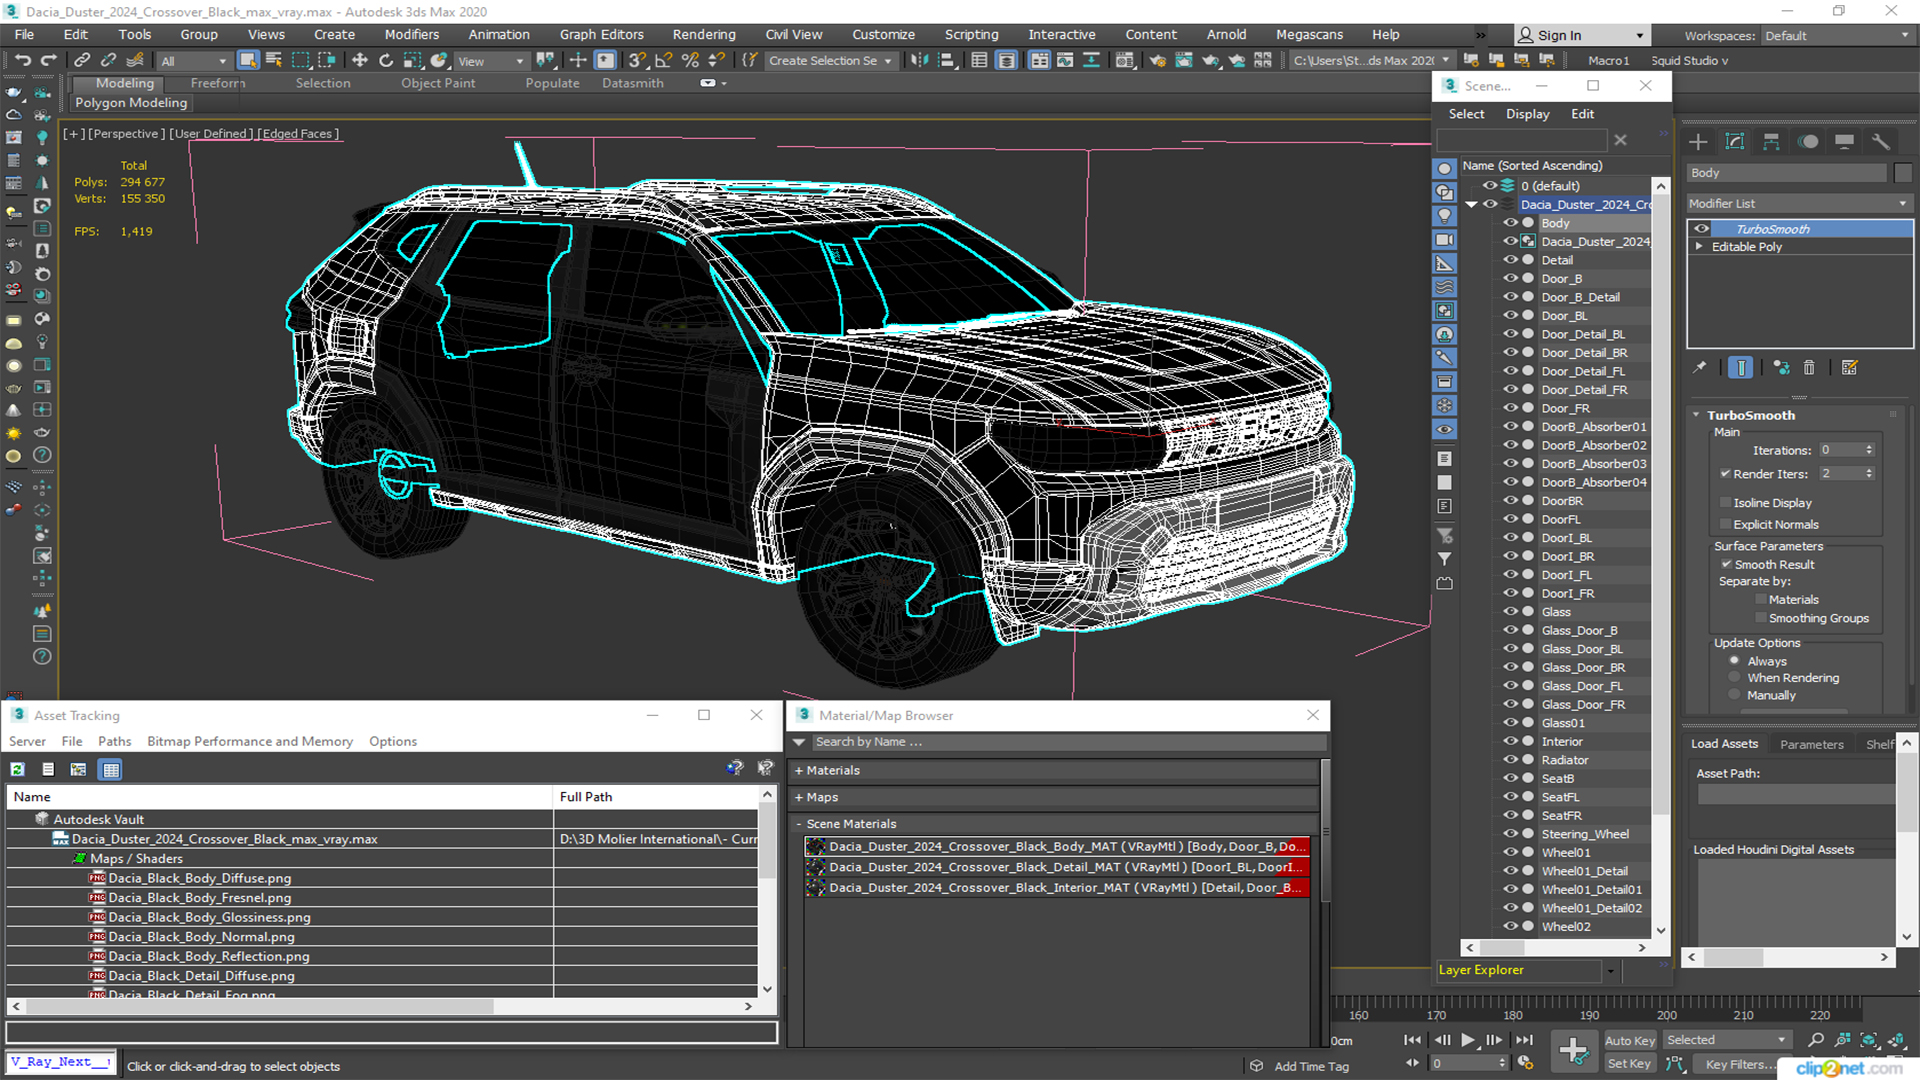Click Pin Stack icon below modifier stack

point(1700,367)
